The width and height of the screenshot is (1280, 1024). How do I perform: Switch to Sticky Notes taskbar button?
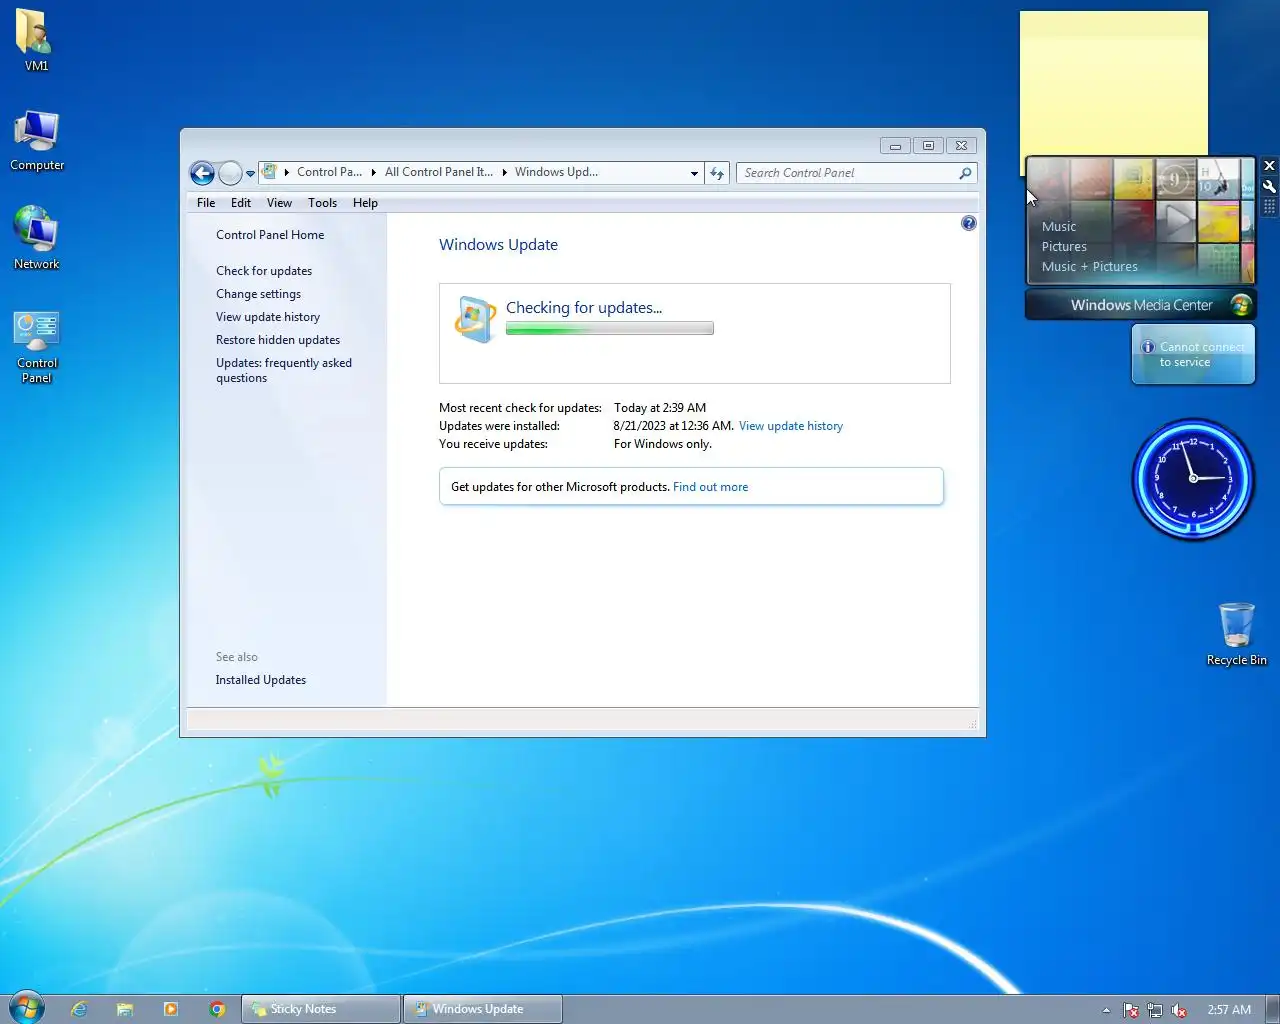point(321,1009)
